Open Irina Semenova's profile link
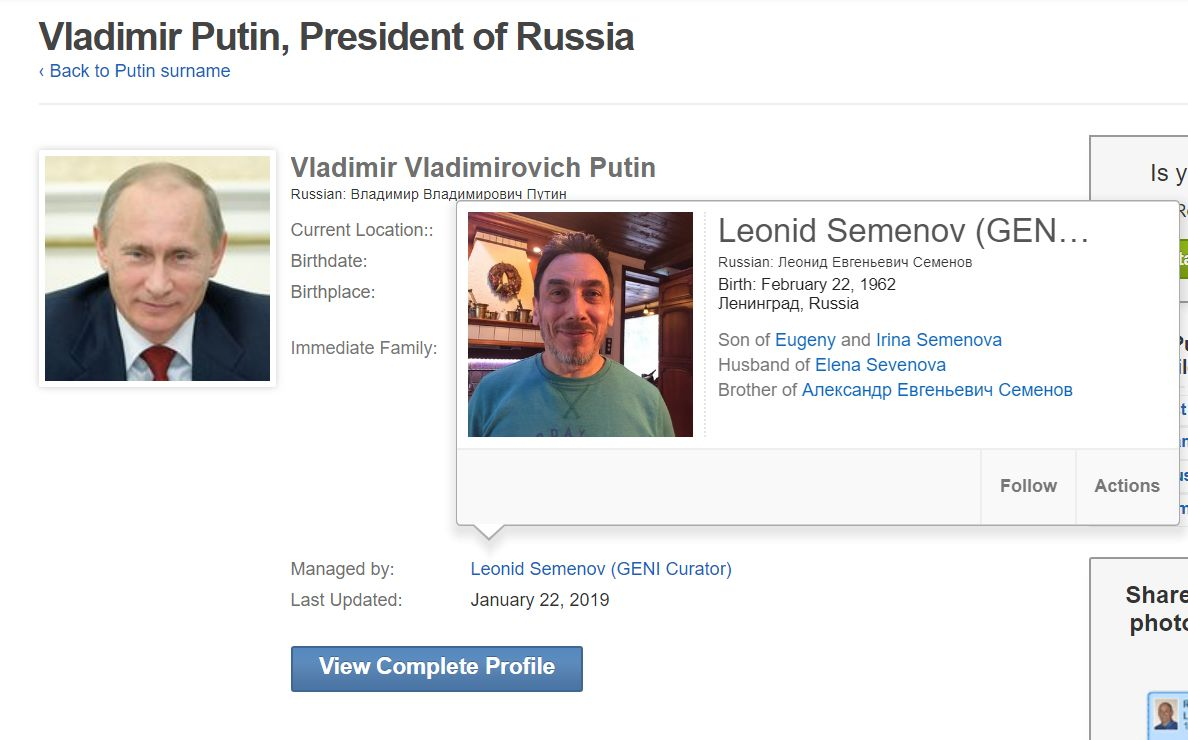 (x=938, y=340)
